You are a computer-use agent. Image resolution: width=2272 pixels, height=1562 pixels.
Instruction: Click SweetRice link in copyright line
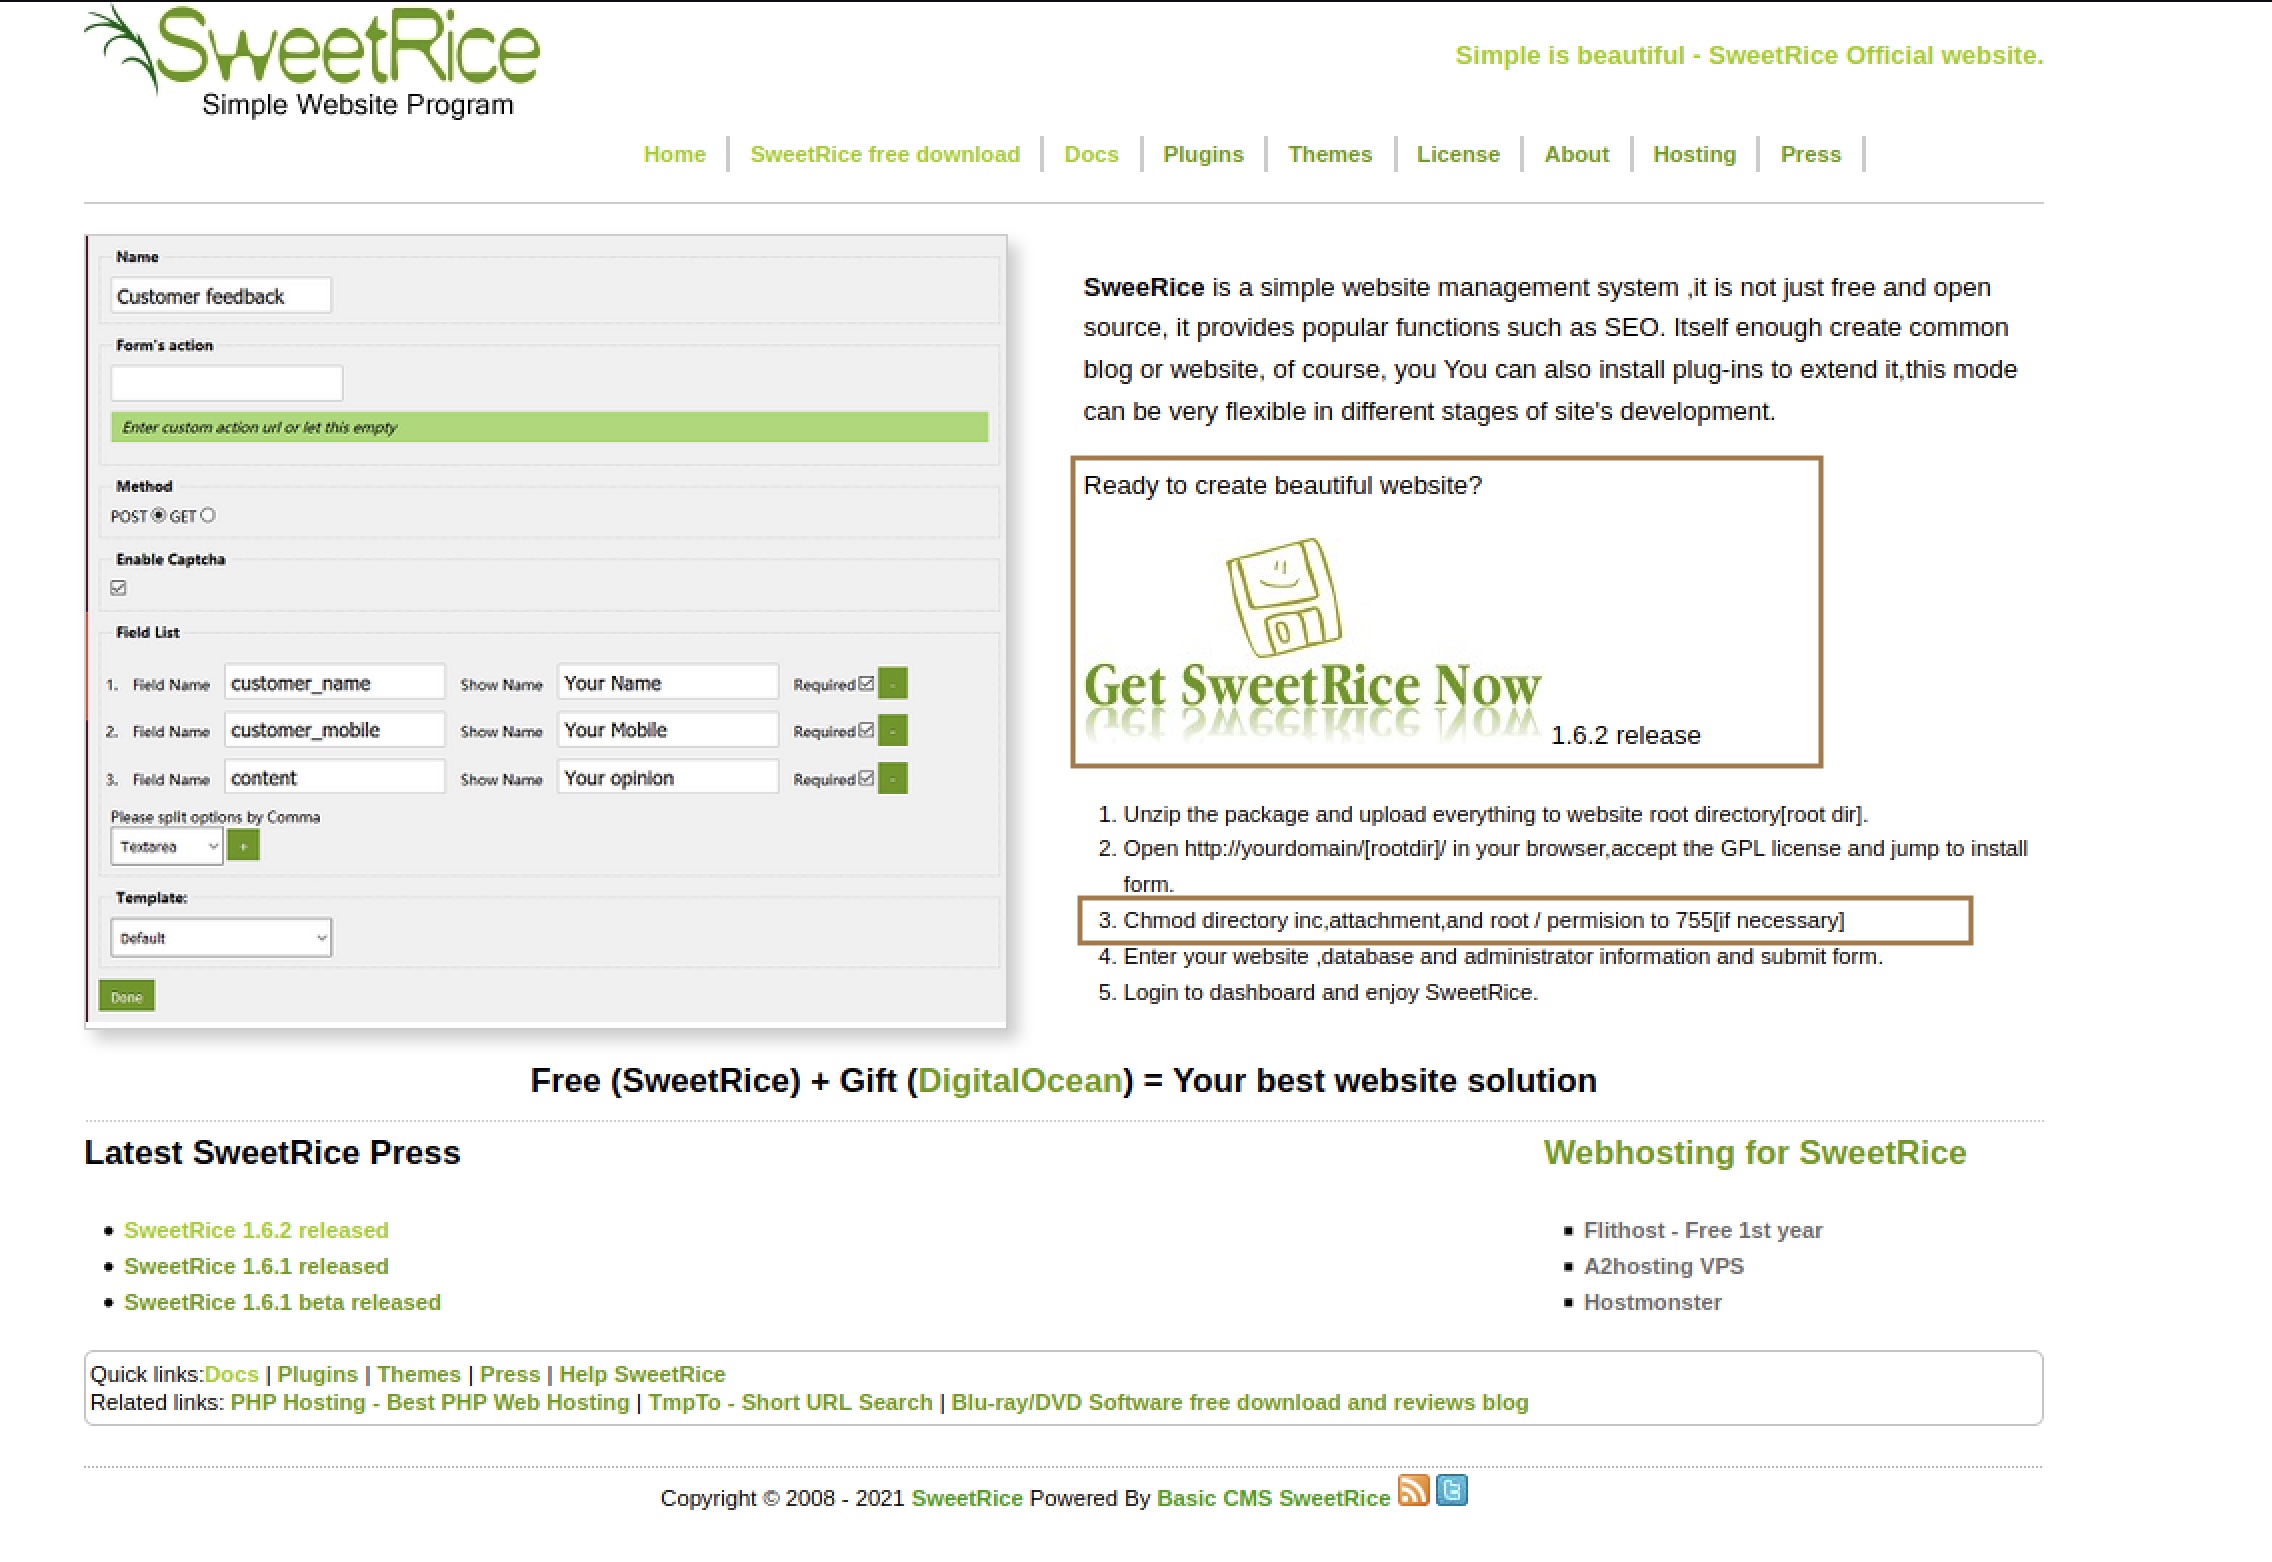tap(967, 1498)
